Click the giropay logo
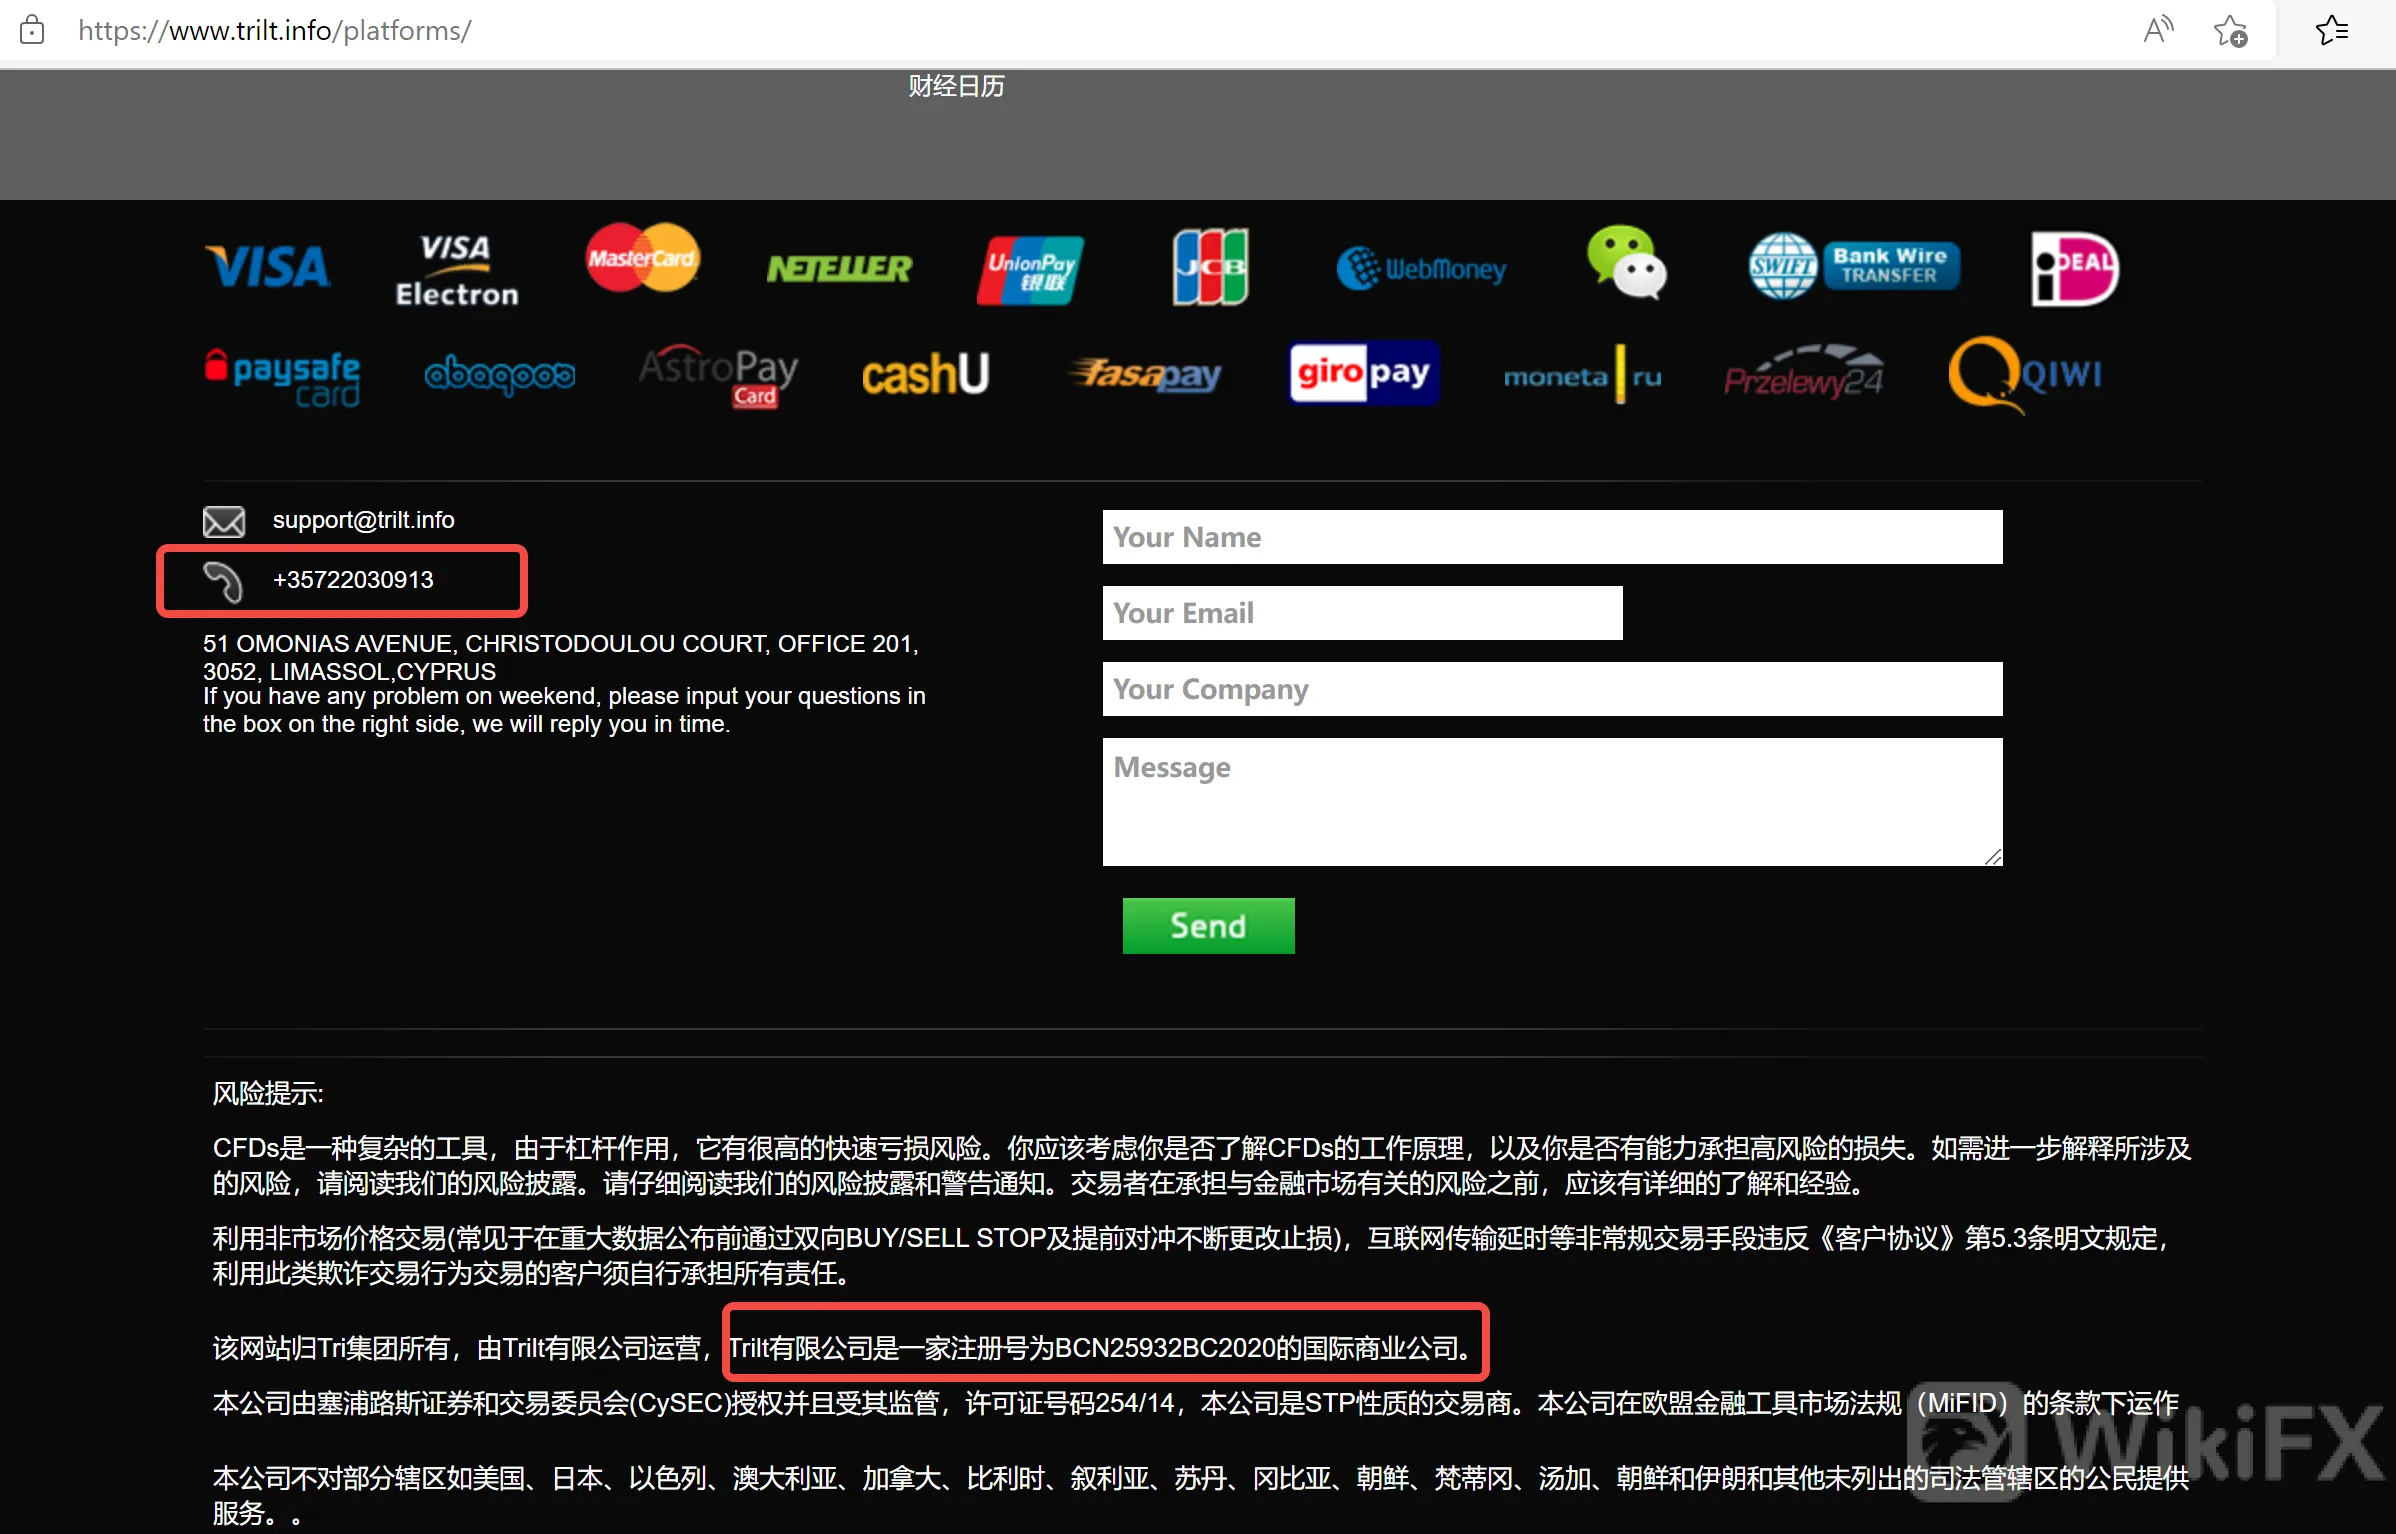Viewport: 2396px width, 1534px height. (1364, 373)
